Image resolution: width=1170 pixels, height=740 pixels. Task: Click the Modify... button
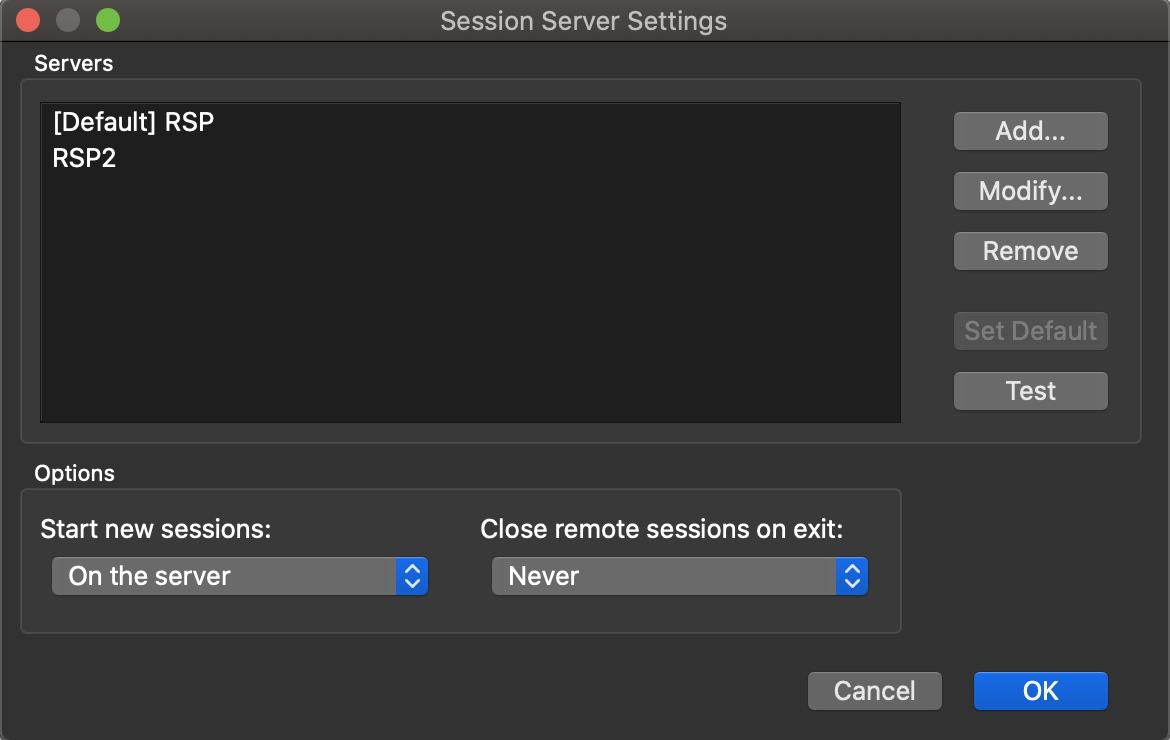click(1030, 191)
